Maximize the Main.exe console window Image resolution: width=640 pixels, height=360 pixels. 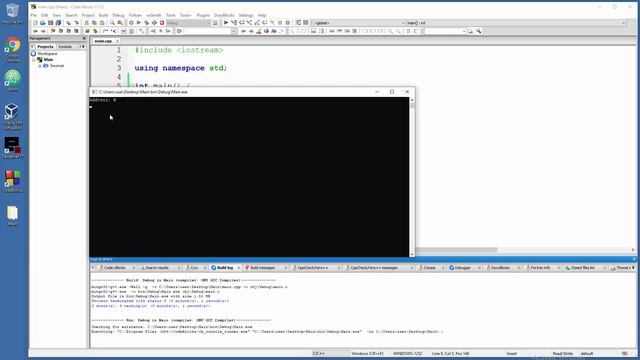392,92
